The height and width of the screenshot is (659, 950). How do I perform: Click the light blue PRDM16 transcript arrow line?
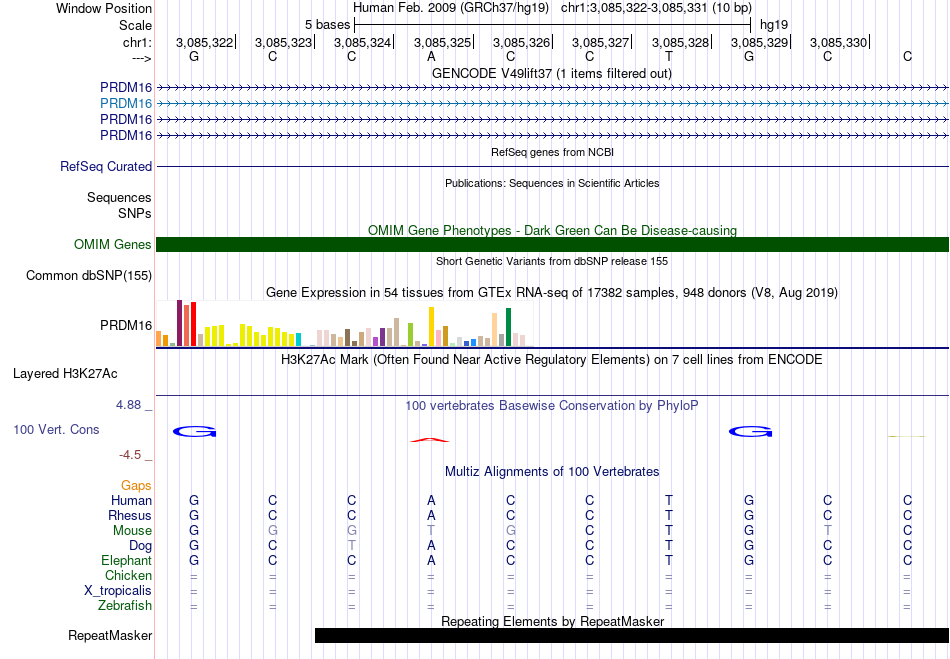553,104
